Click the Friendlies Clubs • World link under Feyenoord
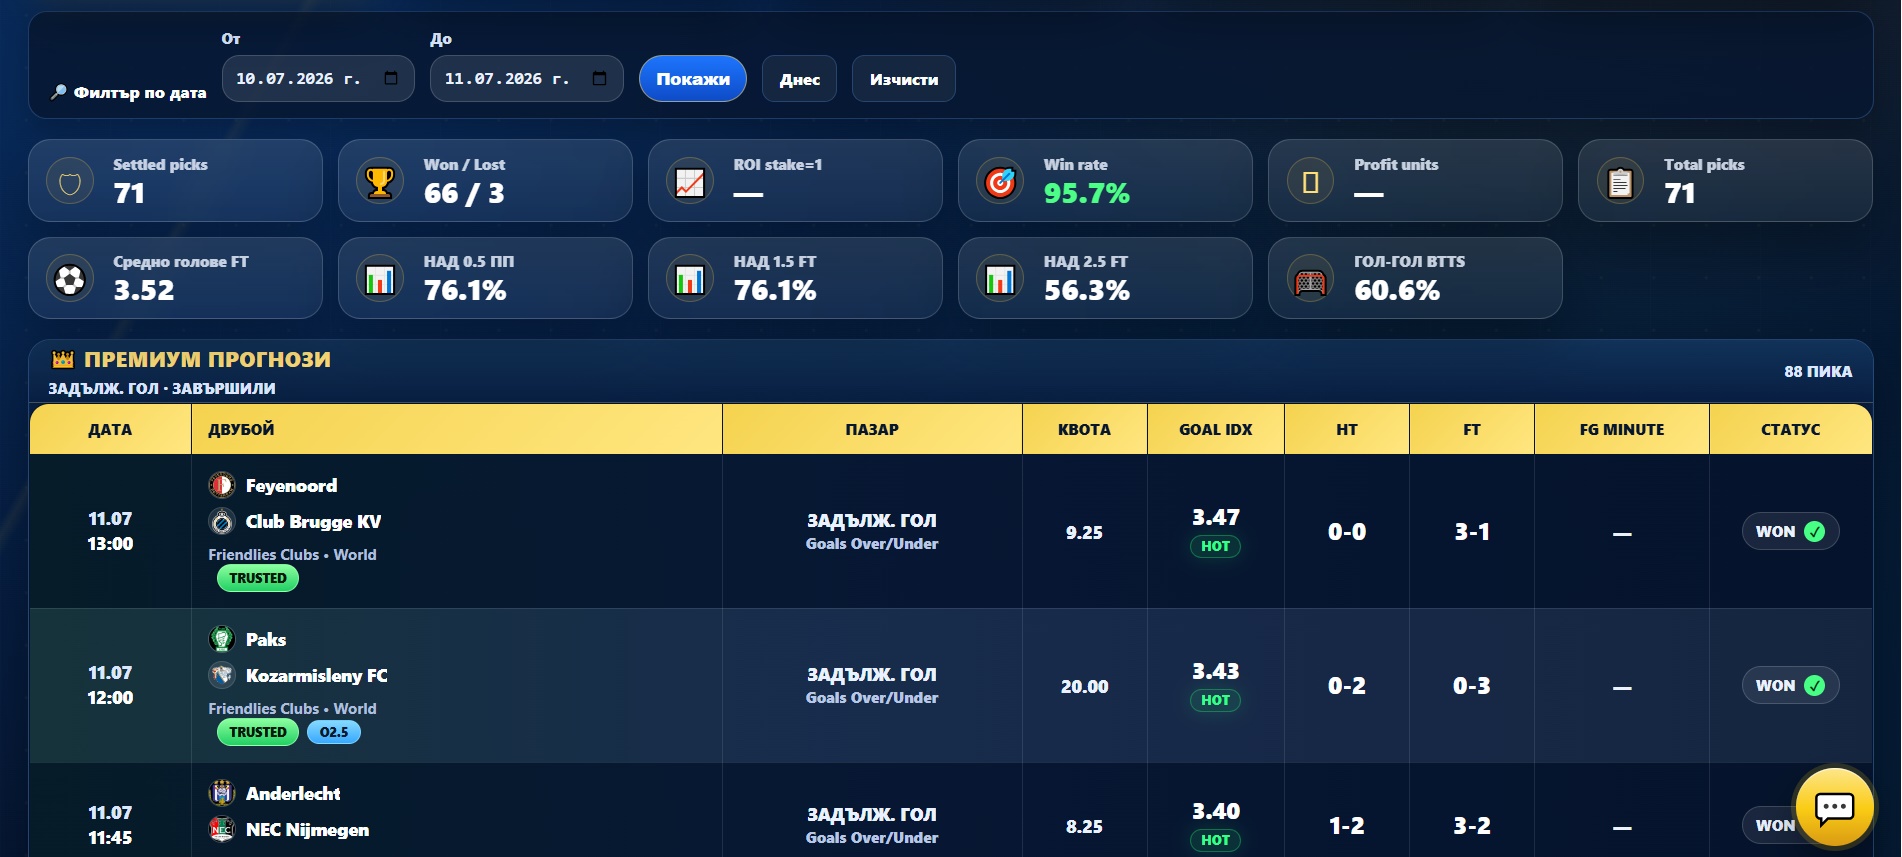 point(292,555)
